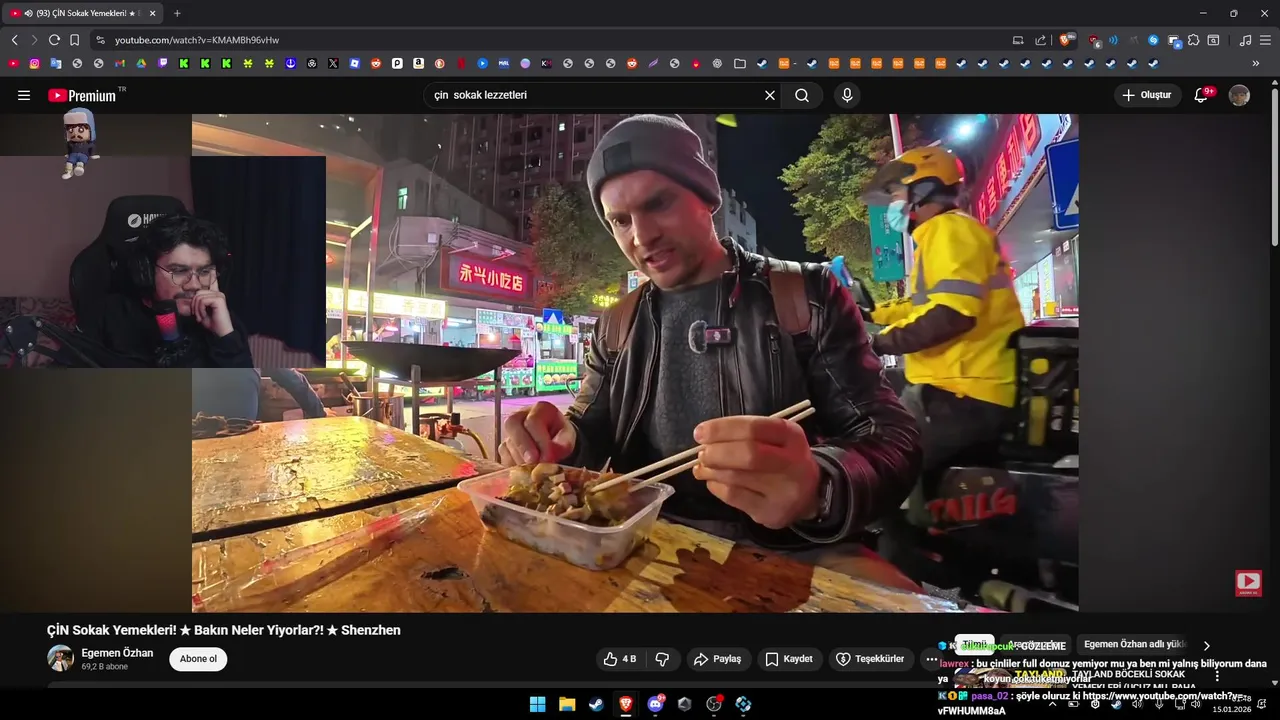Open the bookmarks folder icon
The width and height of the screenshot is (1280, 720).
coord(740,63)
